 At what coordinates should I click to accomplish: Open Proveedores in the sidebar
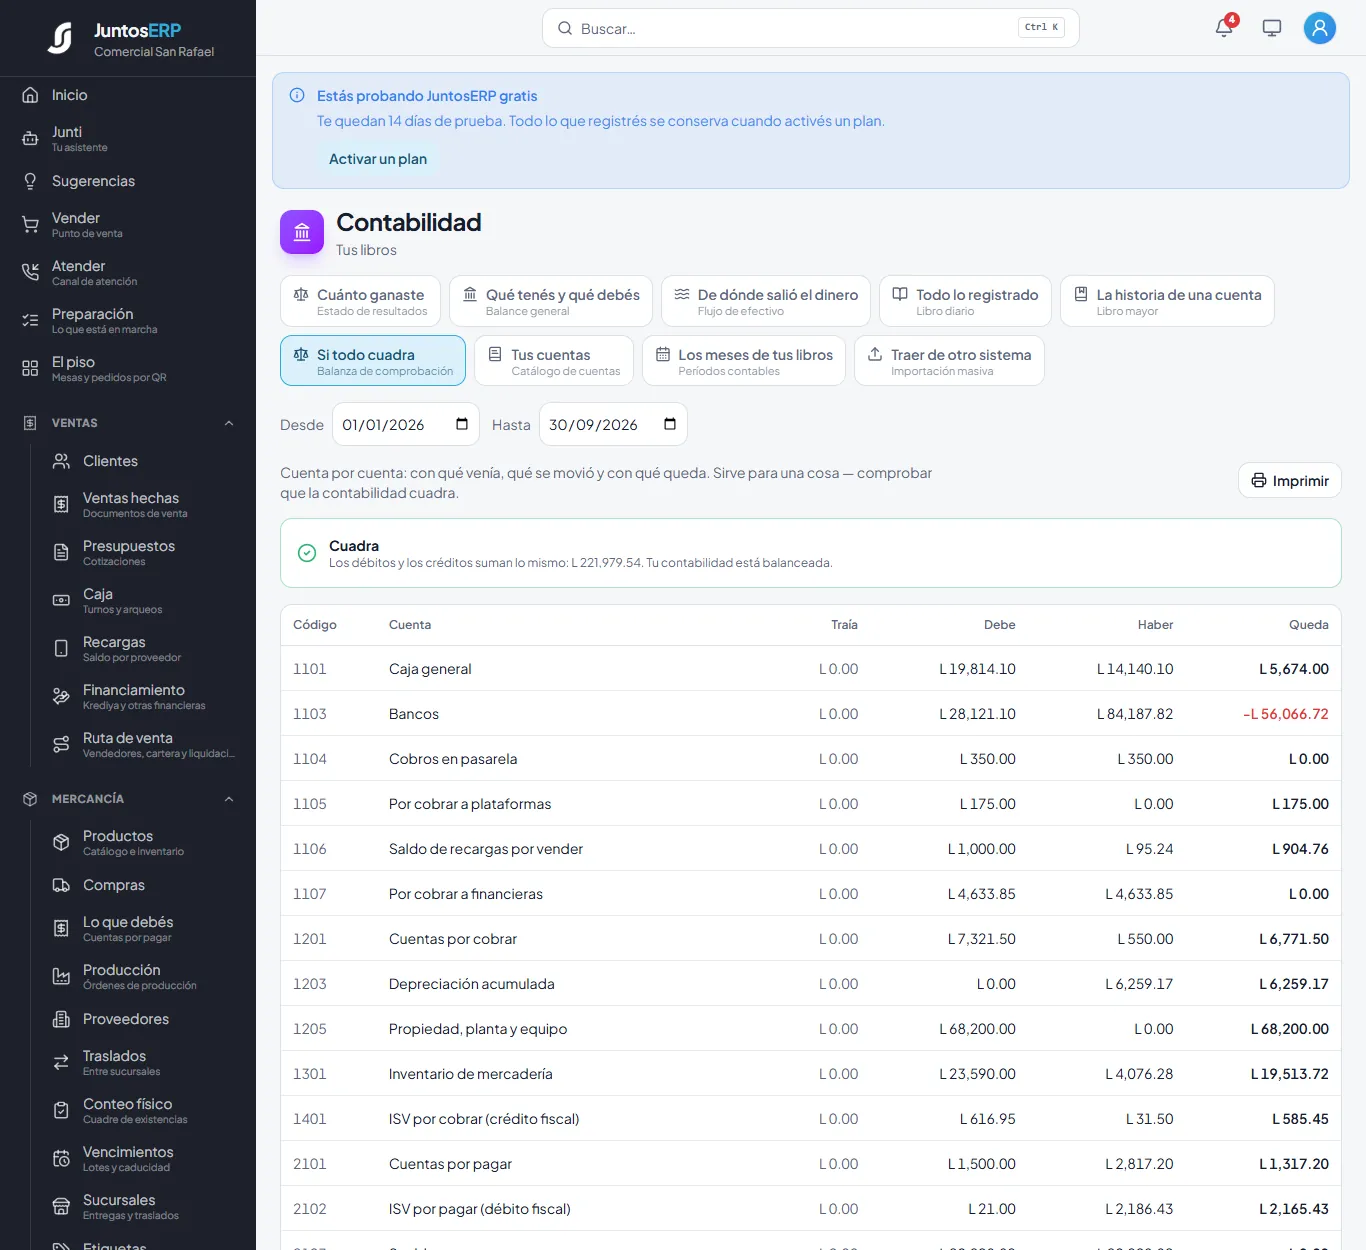[x=143, y=1019]
